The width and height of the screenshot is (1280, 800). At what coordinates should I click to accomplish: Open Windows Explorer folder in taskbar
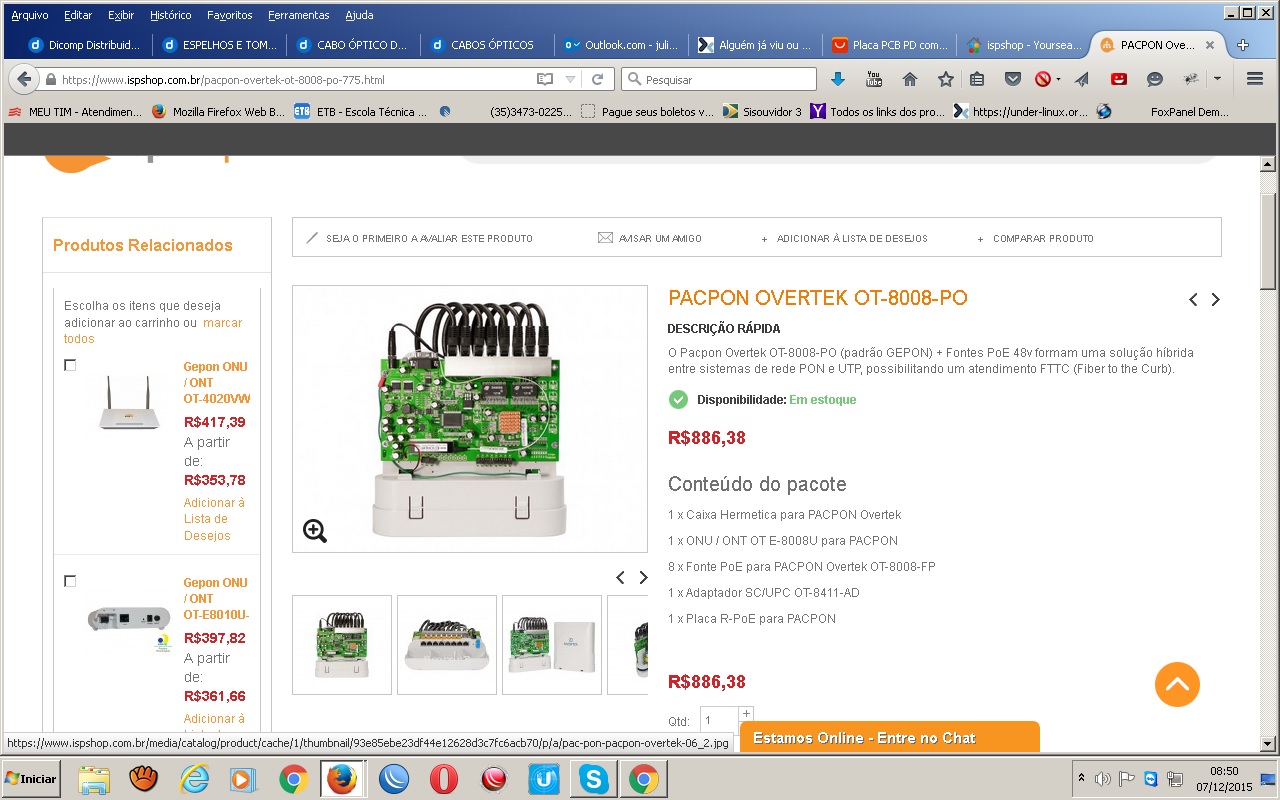tap(94, 779)
